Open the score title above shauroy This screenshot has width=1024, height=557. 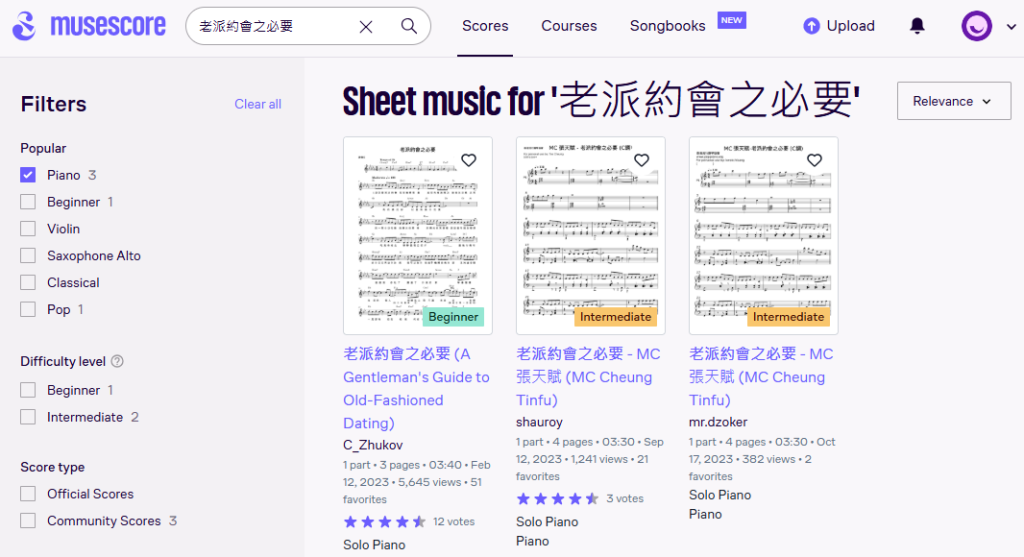(588, 377)
